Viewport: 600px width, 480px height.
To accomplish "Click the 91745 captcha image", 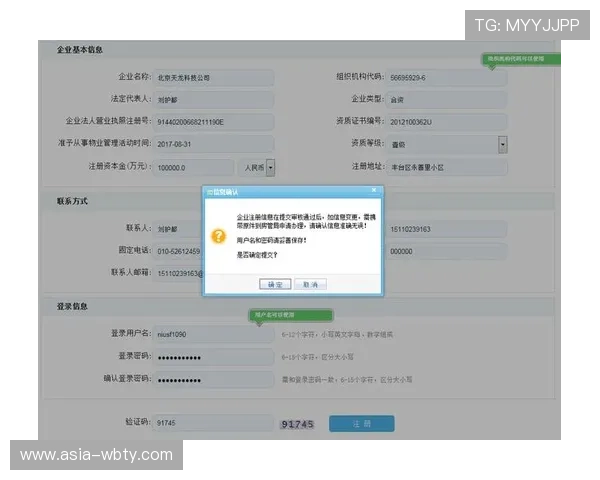I will (297, 424).
